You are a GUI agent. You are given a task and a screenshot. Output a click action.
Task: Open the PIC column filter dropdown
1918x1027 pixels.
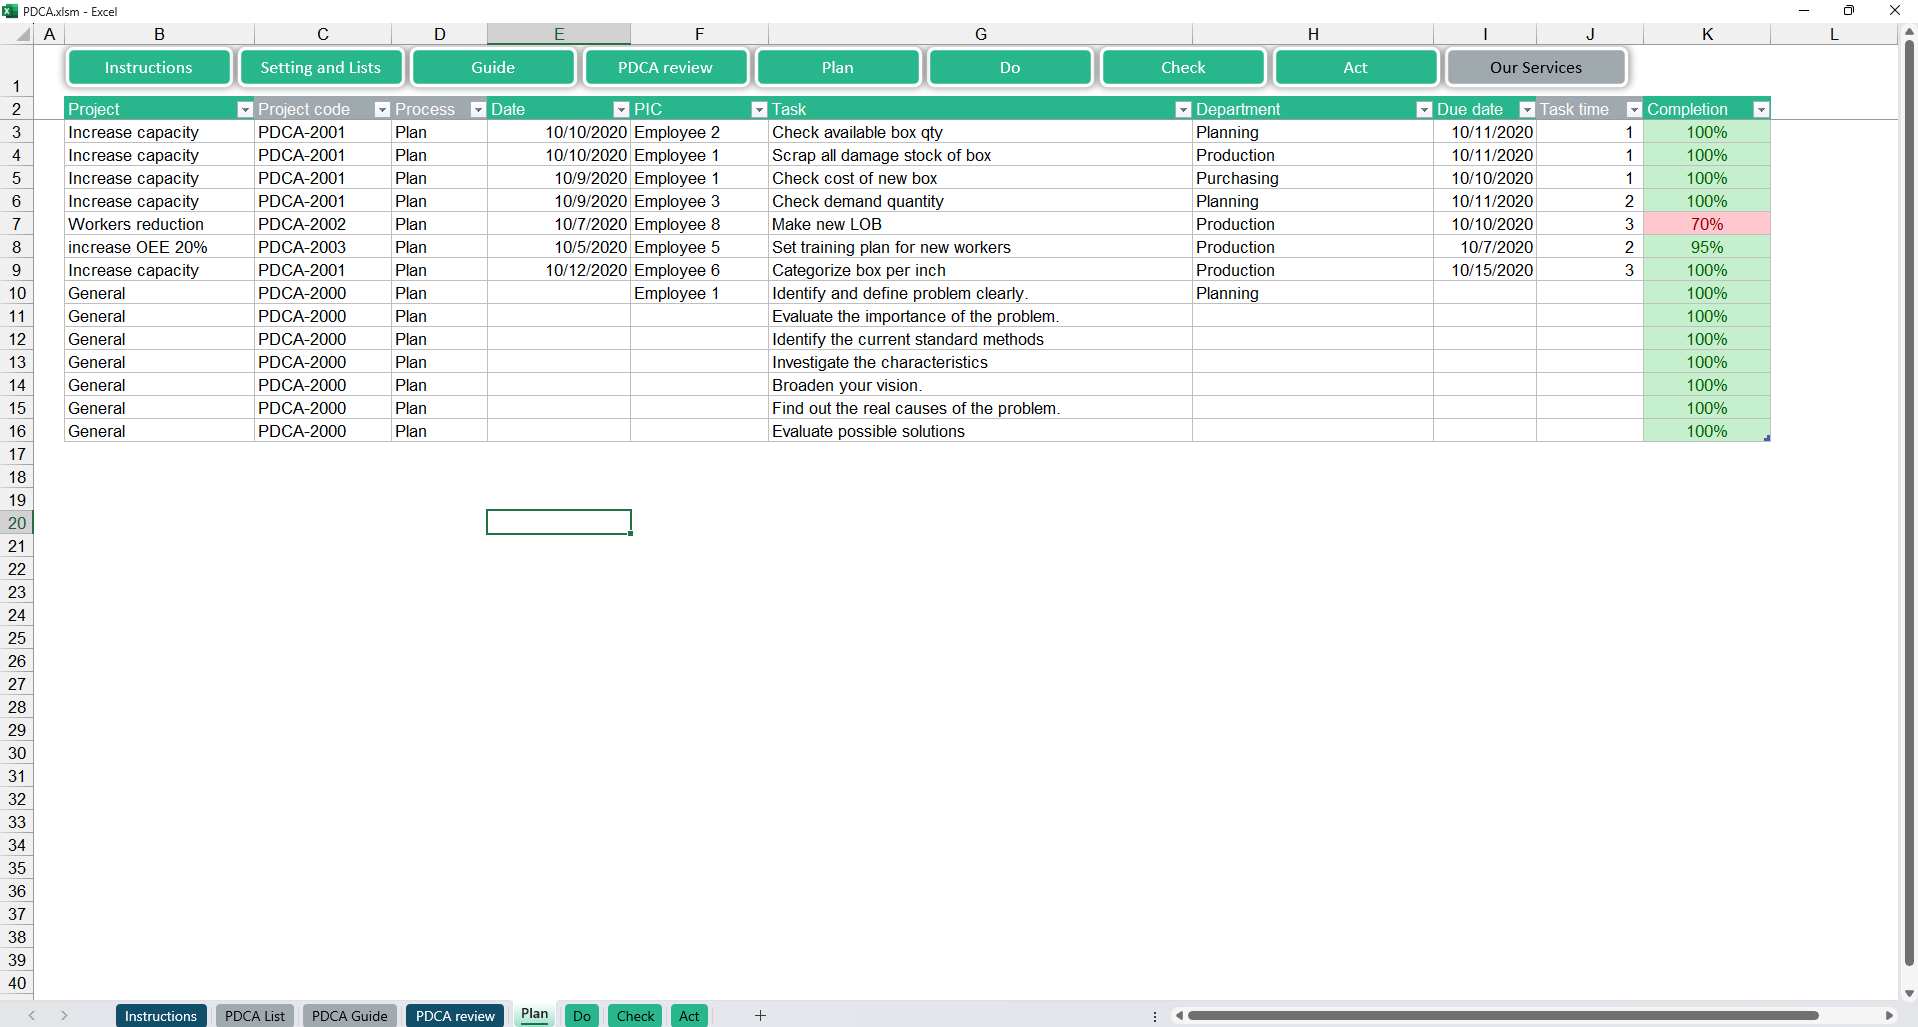click(758, 109)
